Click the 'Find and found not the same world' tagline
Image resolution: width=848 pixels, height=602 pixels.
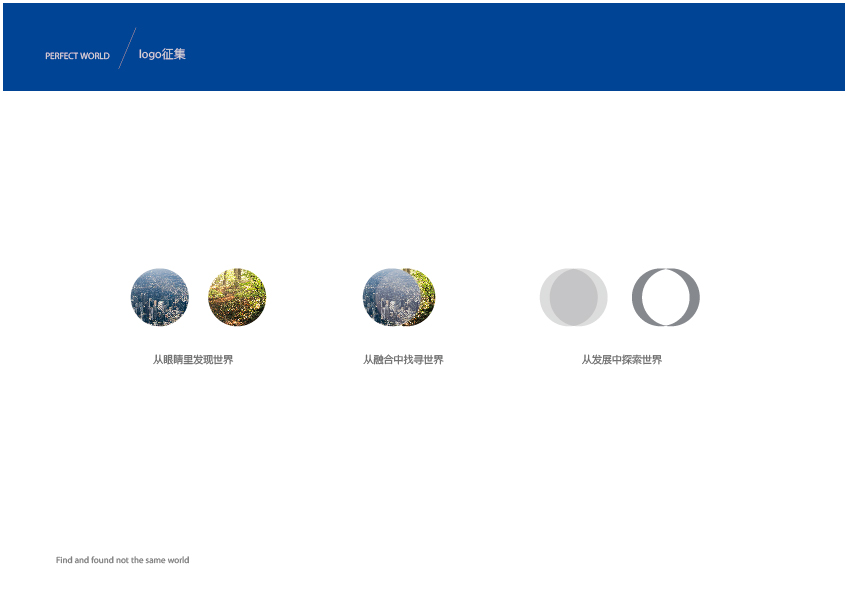coord(123,560)
